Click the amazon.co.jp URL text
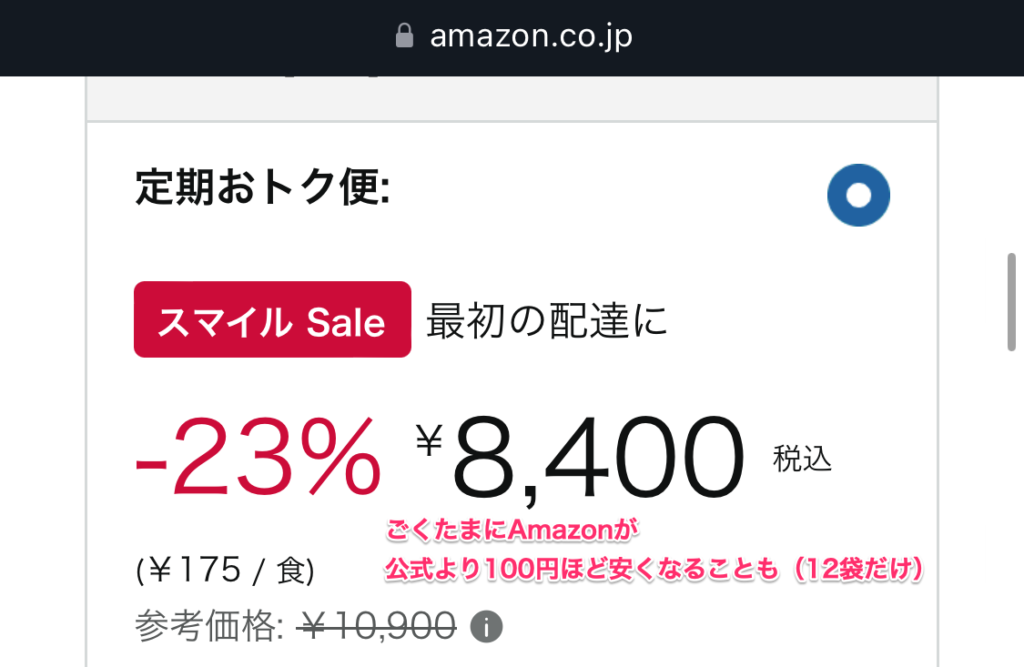 tap(530, 37)
